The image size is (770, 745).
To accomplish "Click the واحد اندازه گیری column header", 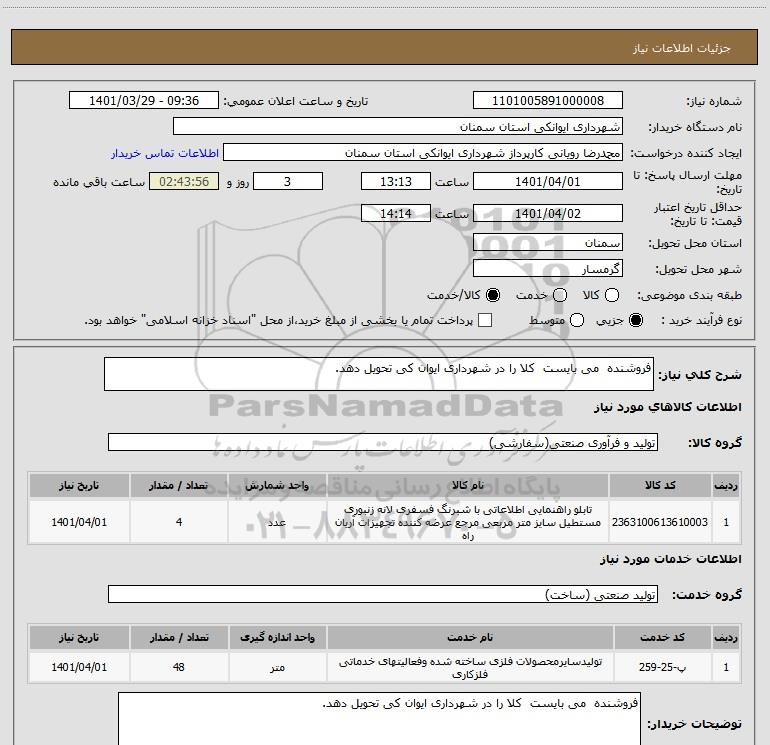I will coord(277,637).
